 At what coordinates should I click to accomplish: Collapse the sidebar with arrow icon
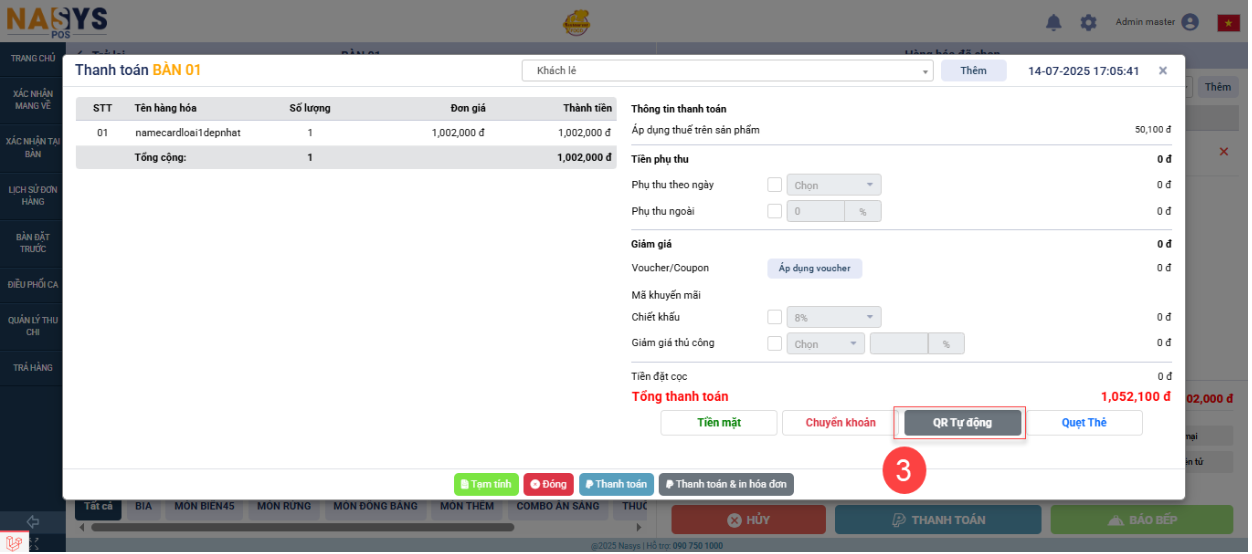32,522
